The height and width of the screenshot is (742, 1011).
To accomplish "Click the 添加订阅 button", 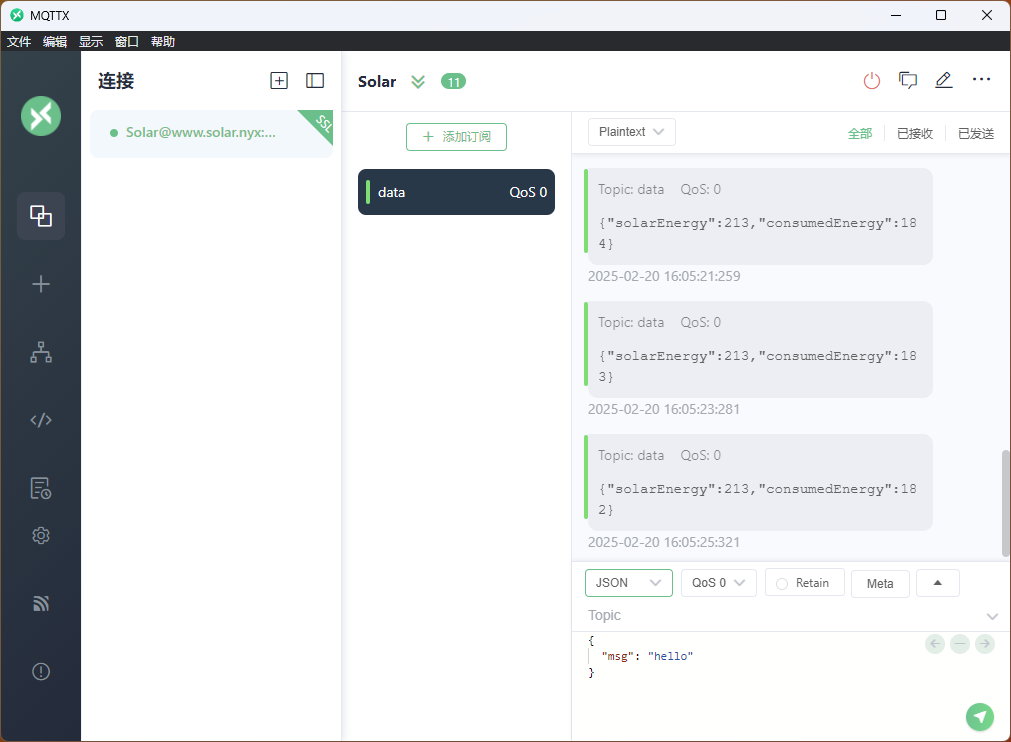I will [456, 137].
